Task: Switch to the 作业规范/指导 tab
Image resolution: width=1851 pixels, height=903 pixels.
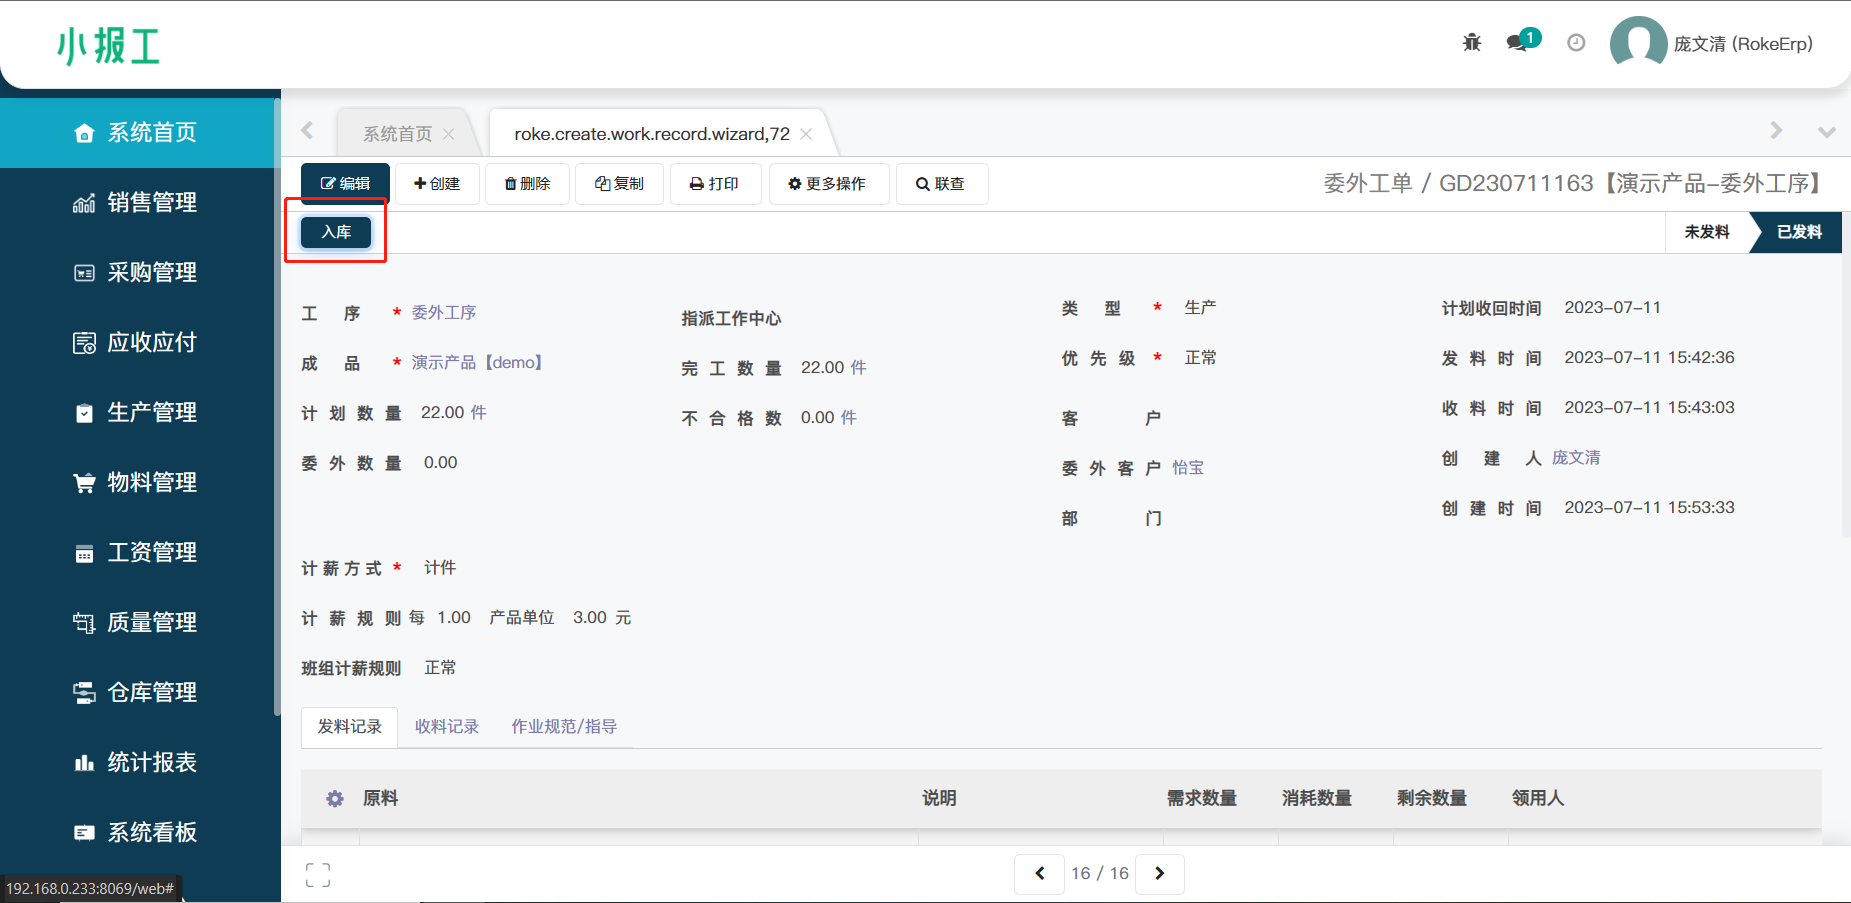Action: point(564,727)
